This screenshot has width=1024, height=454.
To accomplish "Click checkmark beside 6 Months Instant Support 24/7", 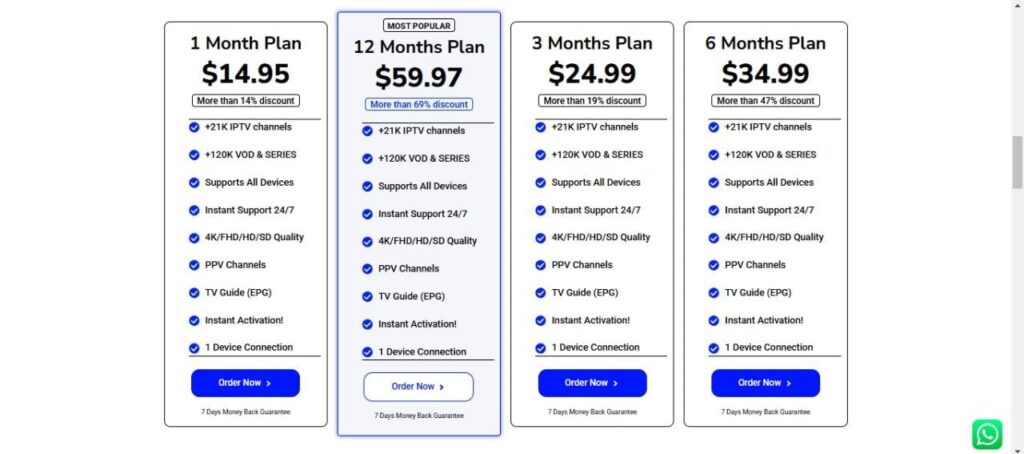I will coord(714,210).
